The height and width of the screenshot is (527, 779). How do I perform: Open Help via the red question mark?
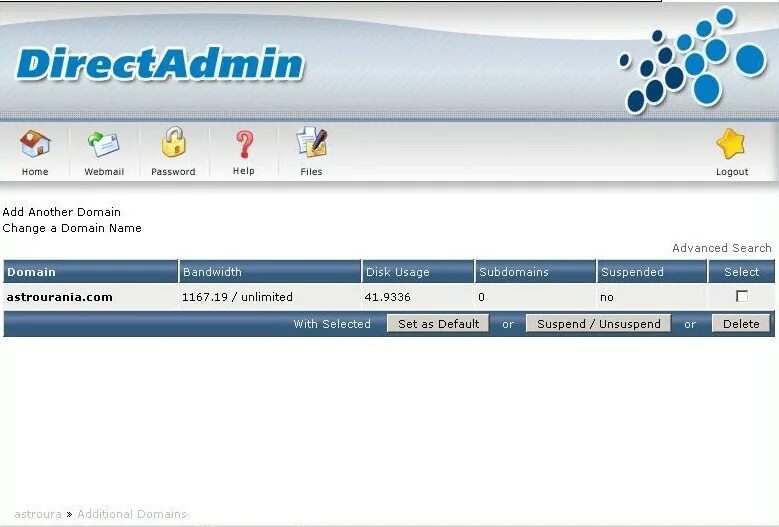pyautogui.click(x=244, y=144)
